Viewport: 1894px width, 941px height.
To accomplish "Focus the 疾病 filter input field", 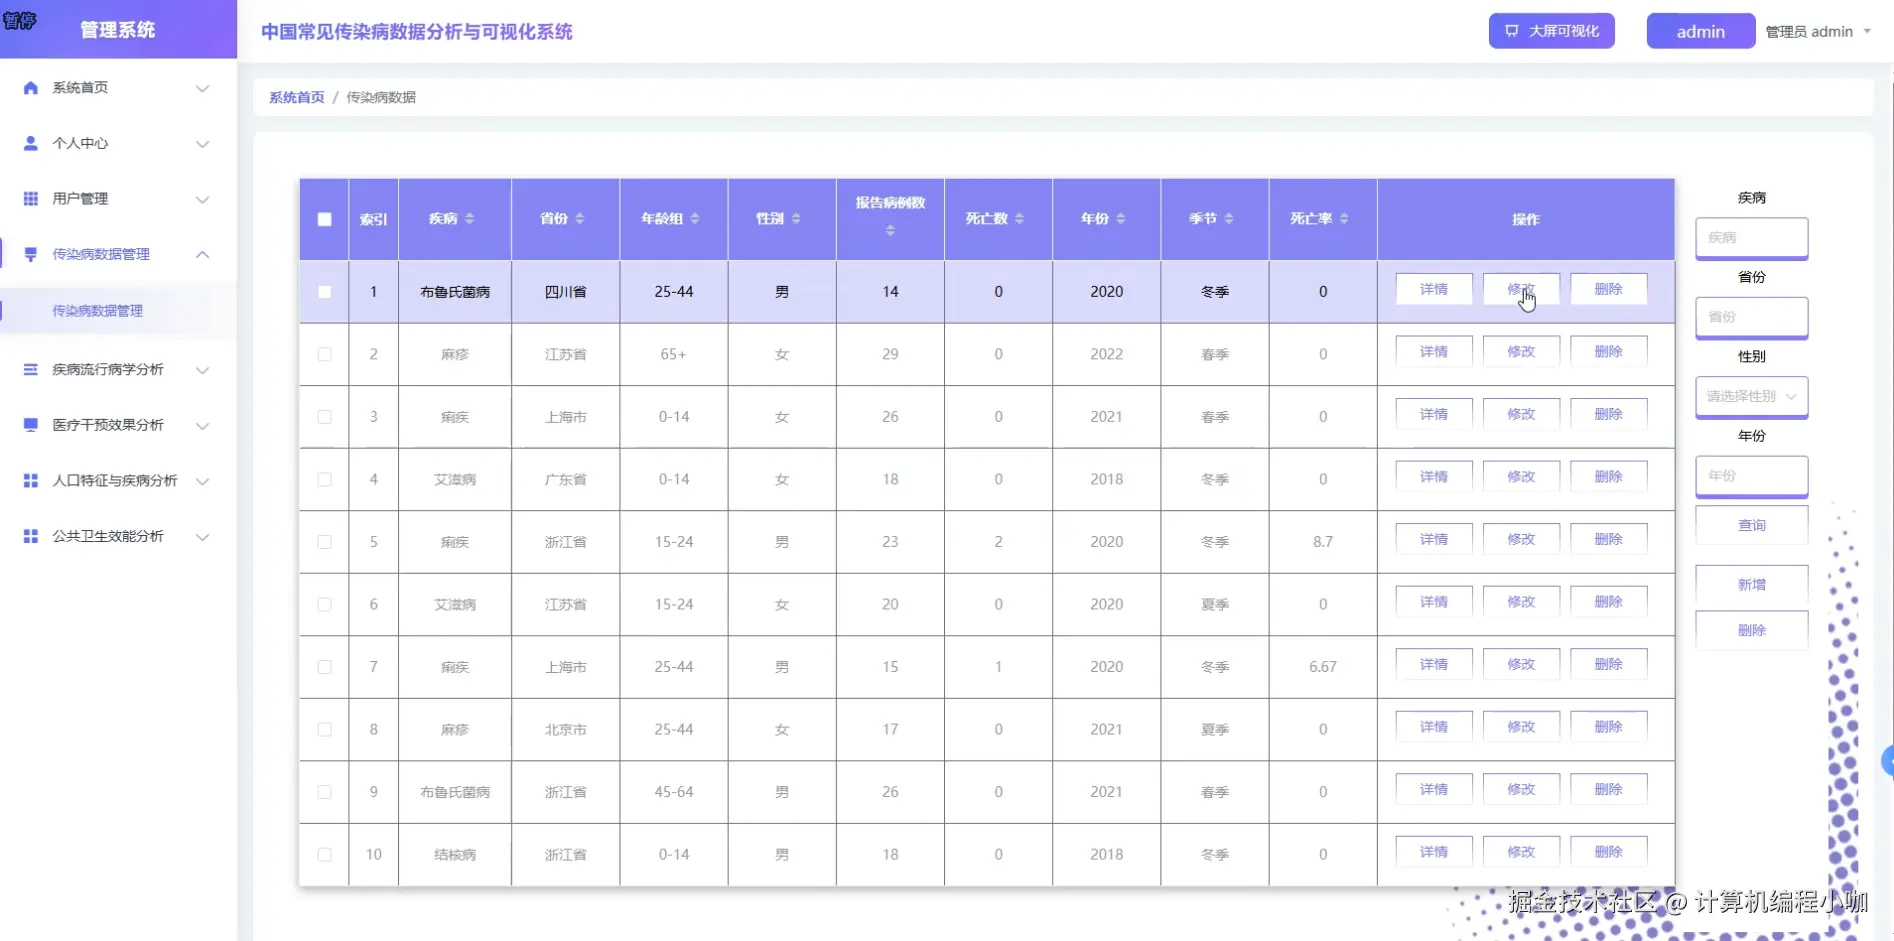I will [1751, 237].
